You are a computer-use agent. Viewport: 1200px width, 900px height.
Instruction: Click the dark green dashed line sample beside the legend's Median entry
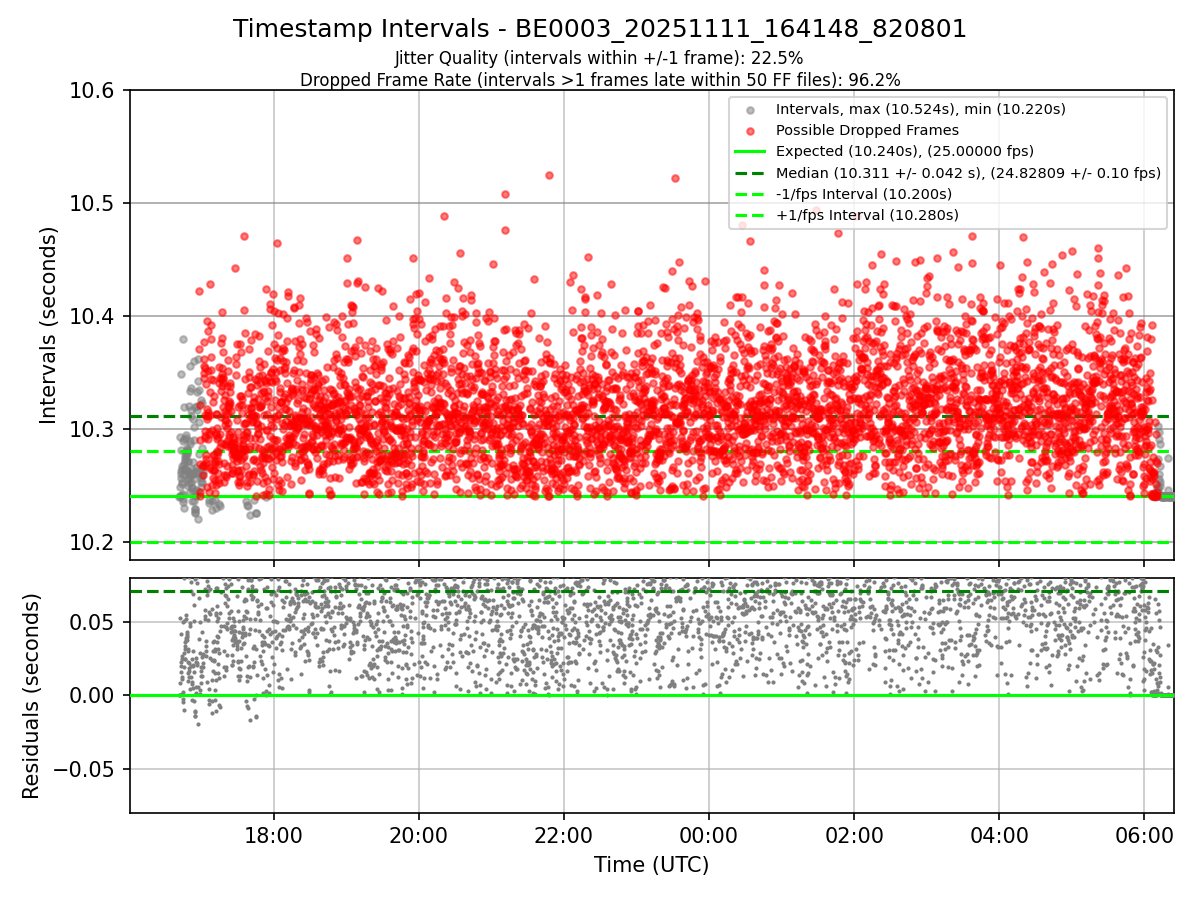click(750, 173)
